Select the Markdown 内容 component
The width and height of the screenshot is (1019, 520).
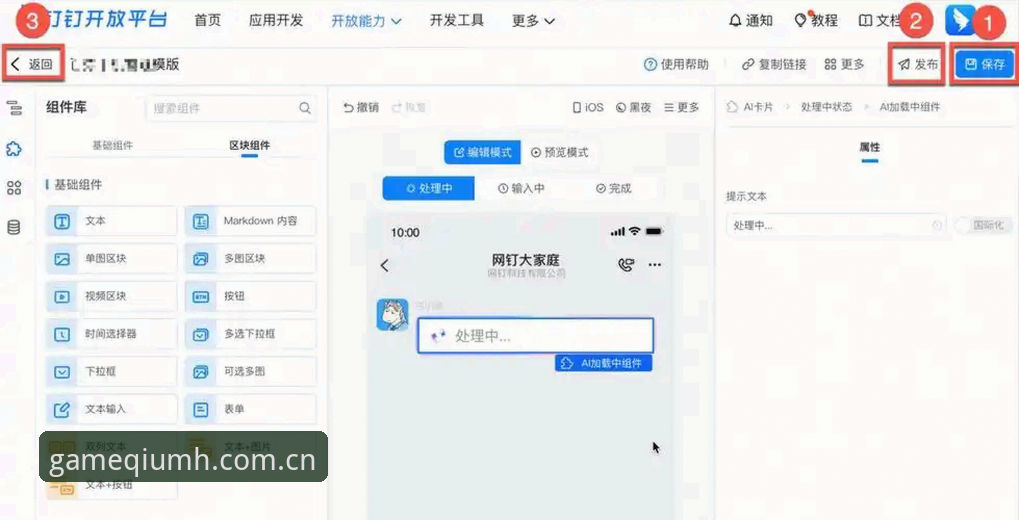251,221
